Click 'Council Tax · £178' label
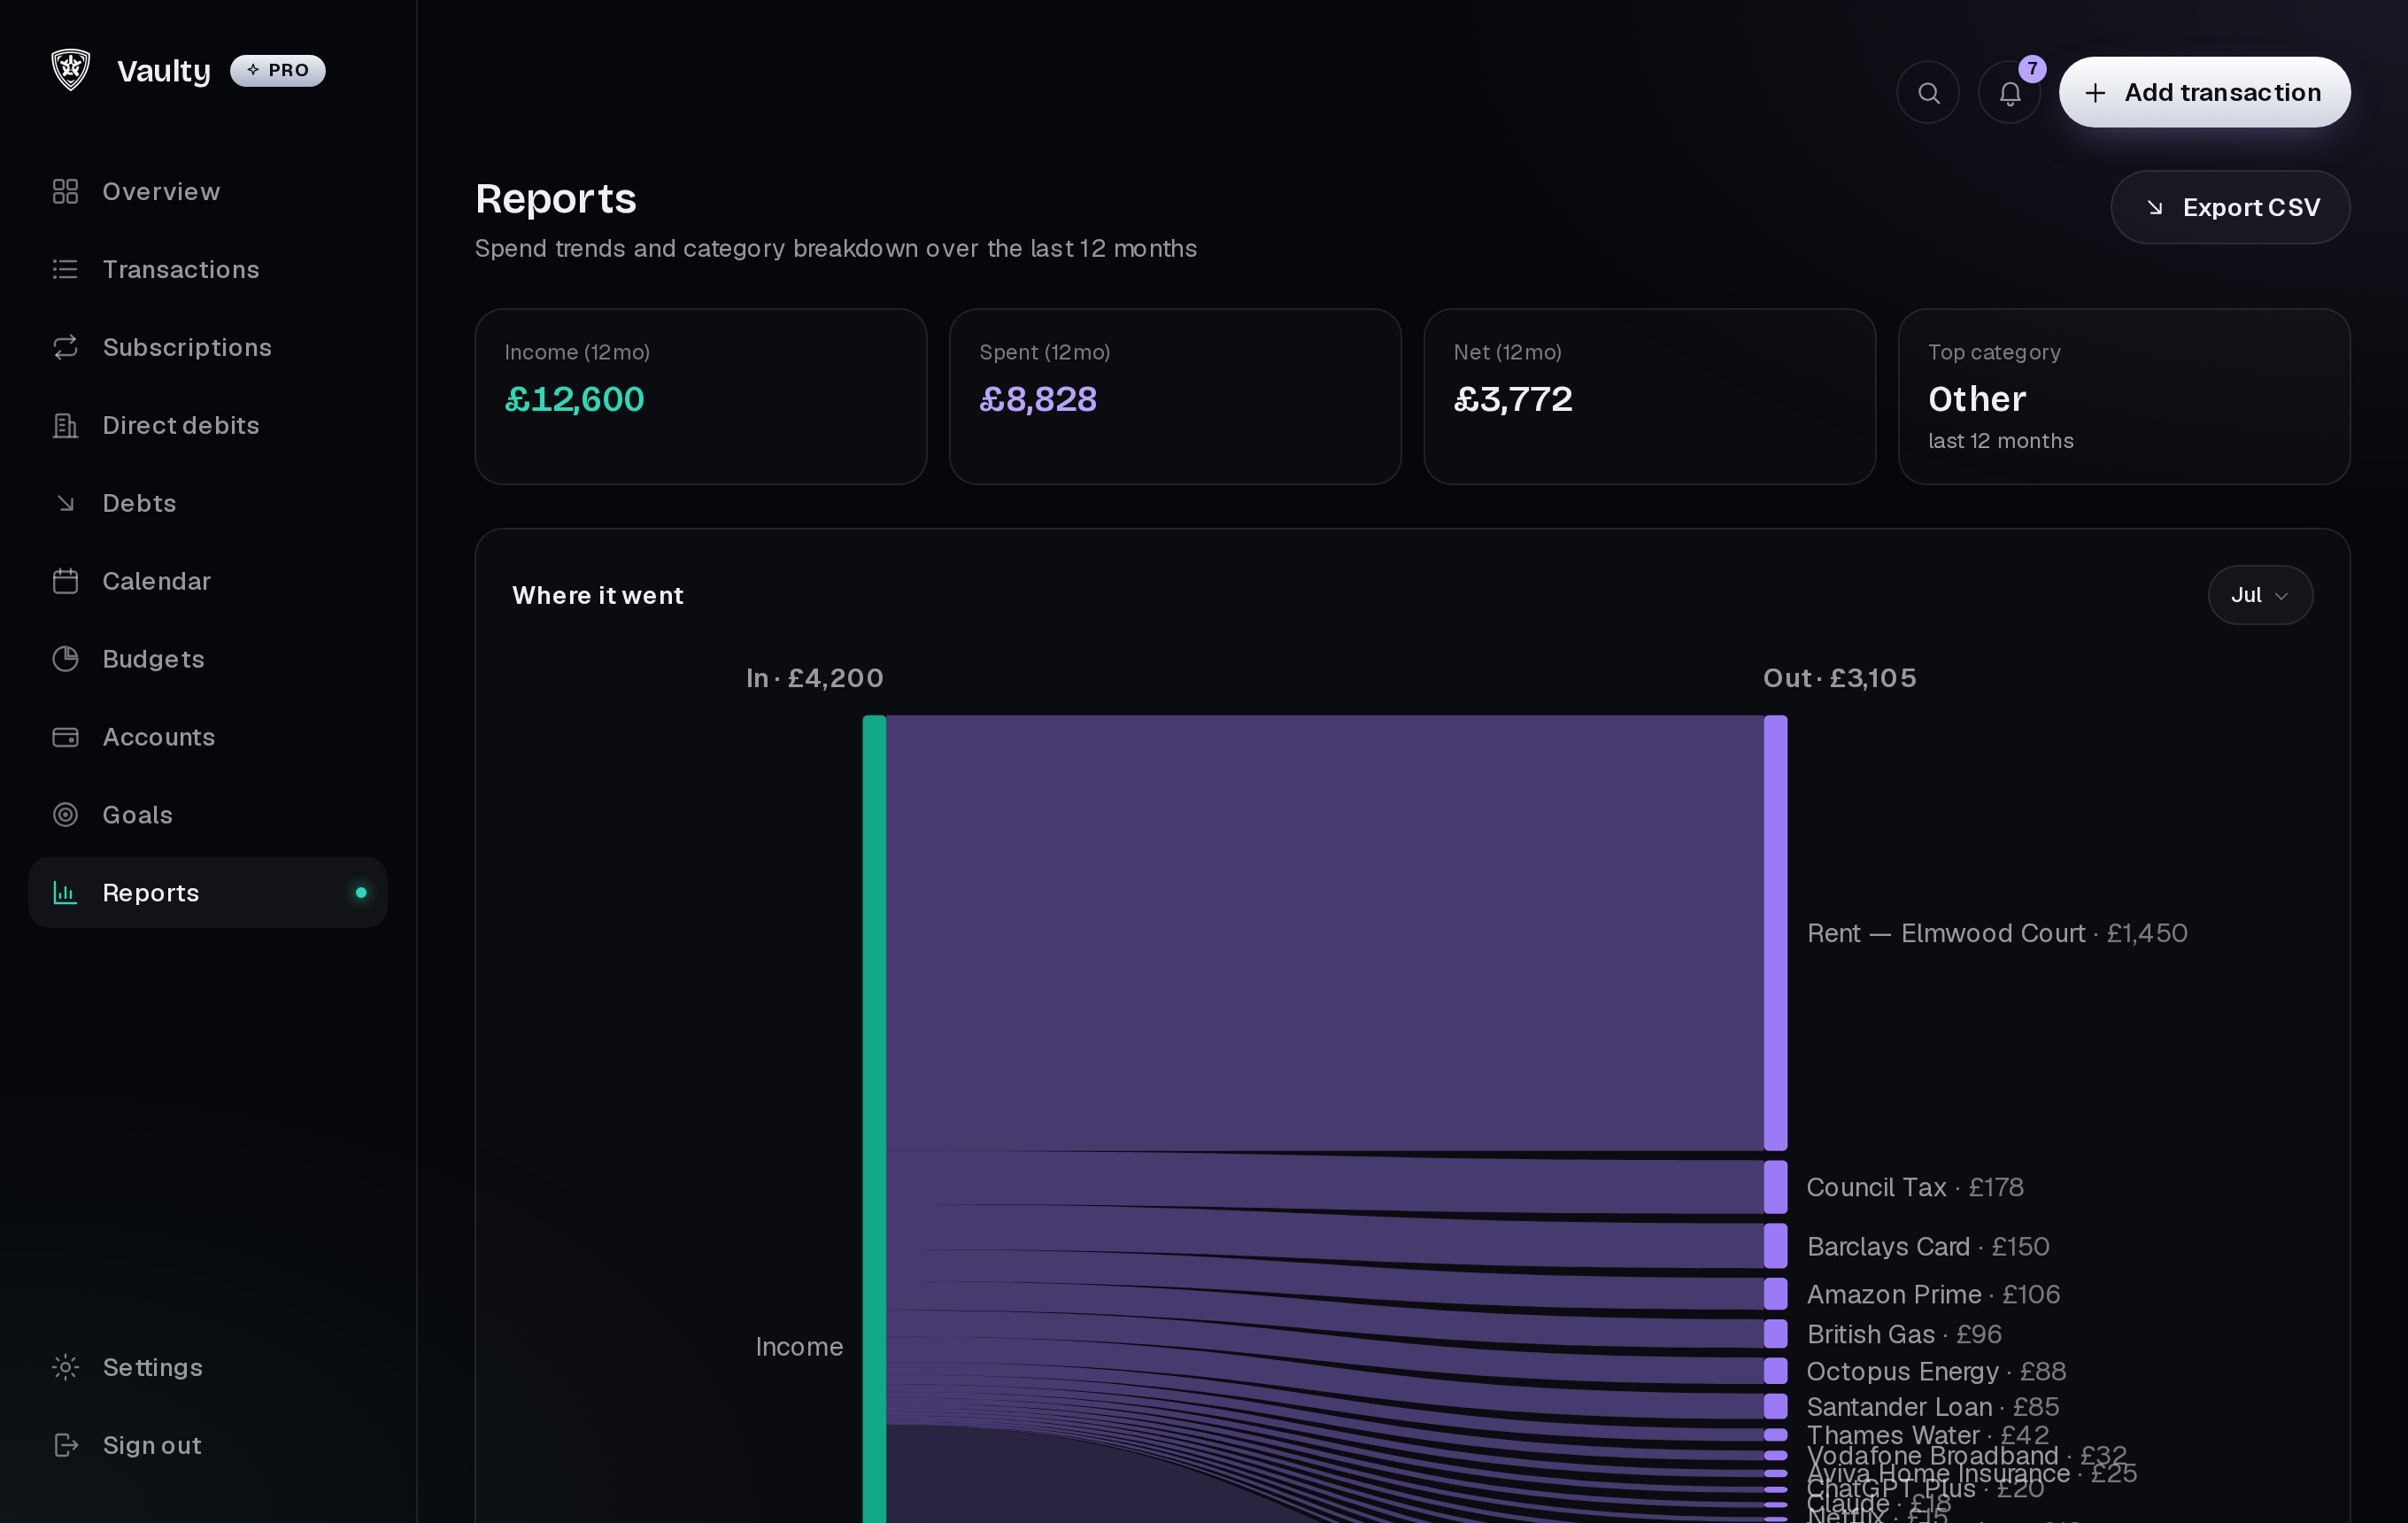This screenshot has width=2408, height=1523. (1915, 1187)
